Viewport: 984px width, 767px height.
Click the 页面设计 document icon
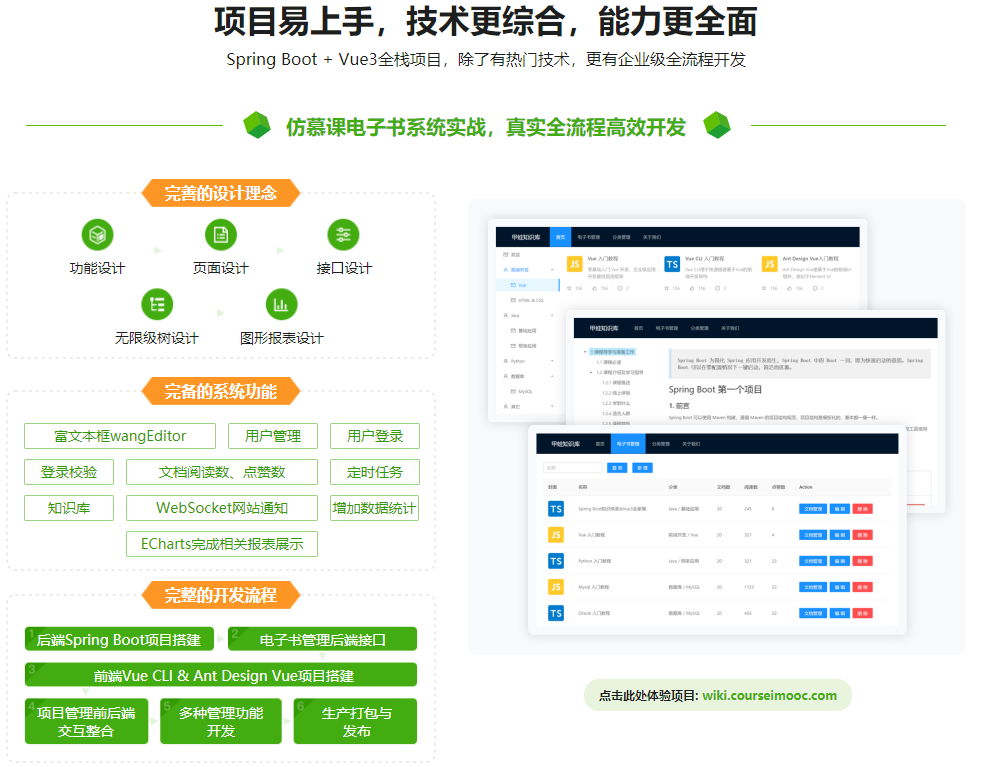coord(220,234)
